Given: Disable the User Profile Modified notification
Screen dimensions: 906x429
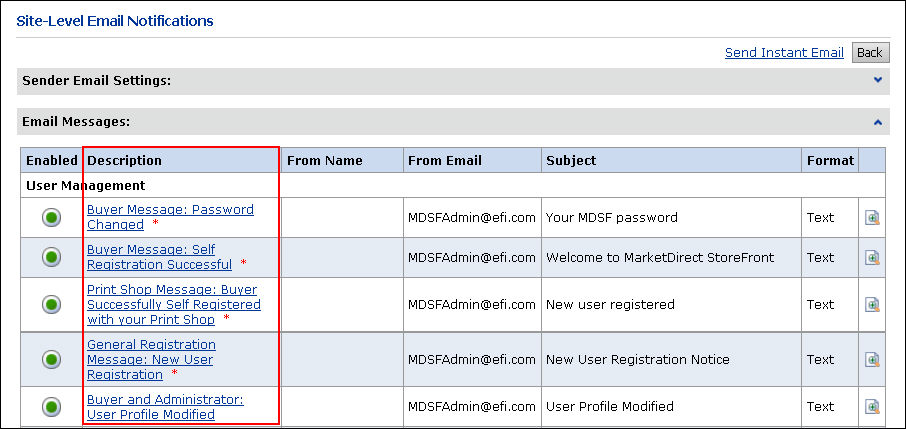Looking at the screenshot, I should click(x=51, y=407).
